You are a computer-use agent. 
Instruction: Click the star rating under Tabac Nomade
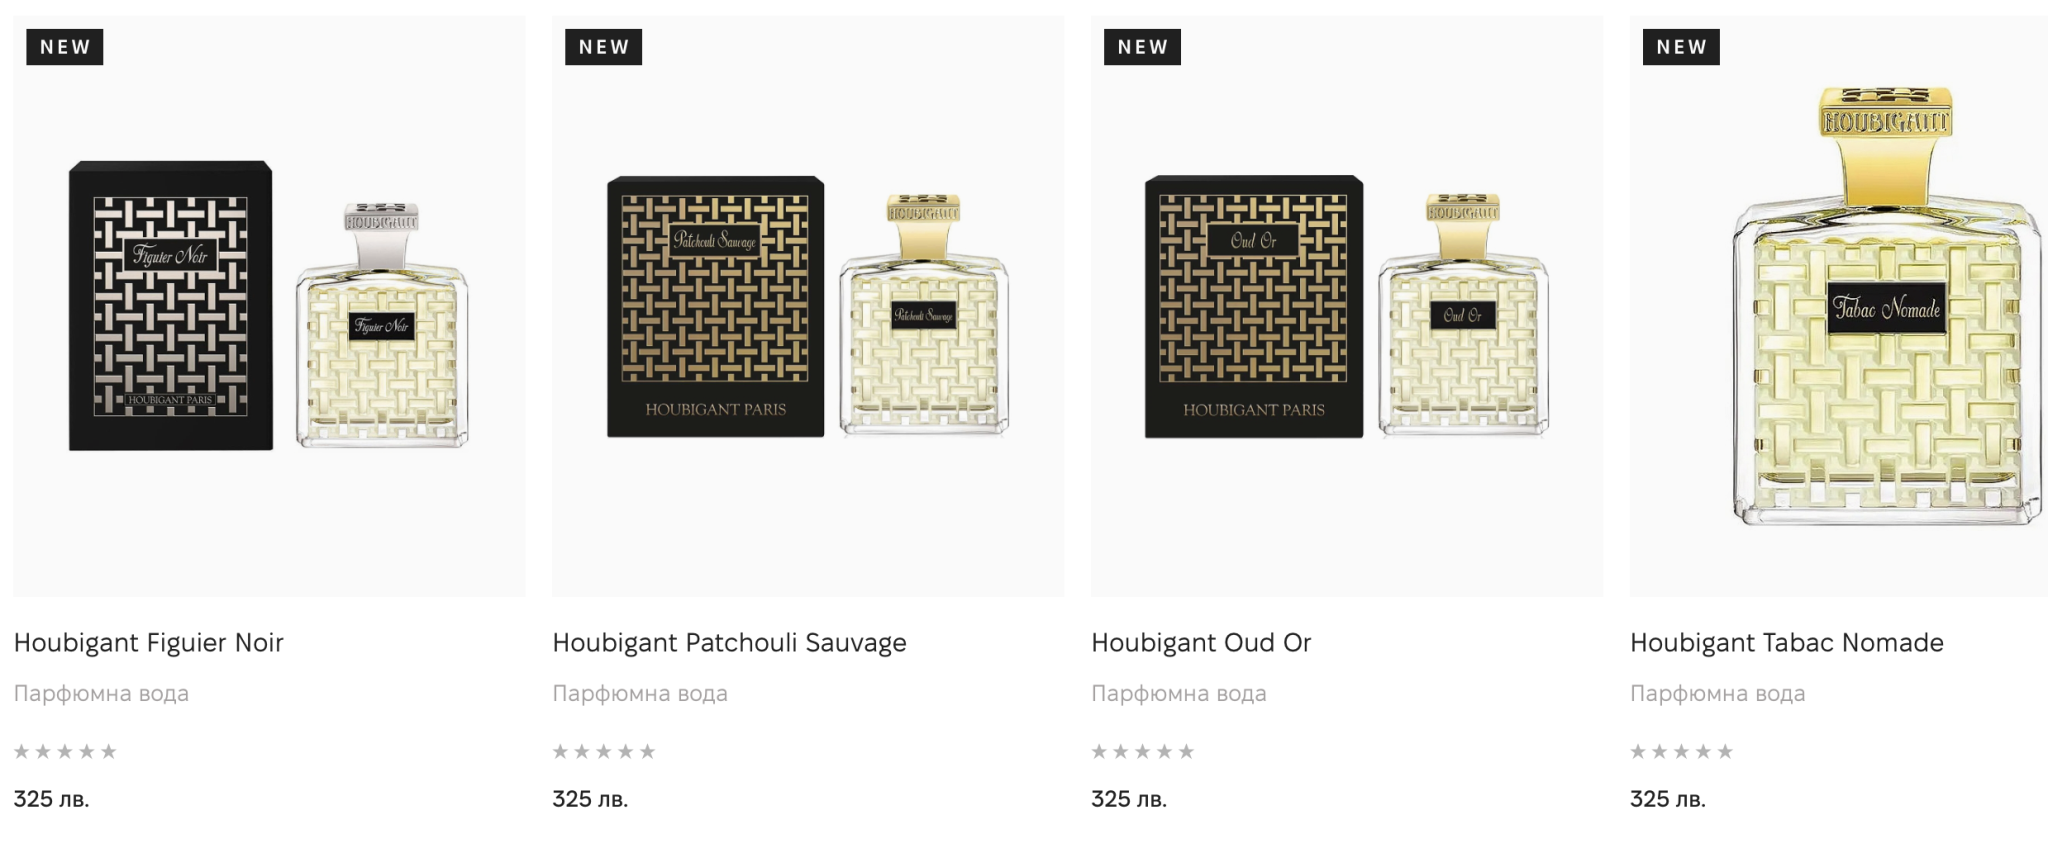(x=1681, y=751)
